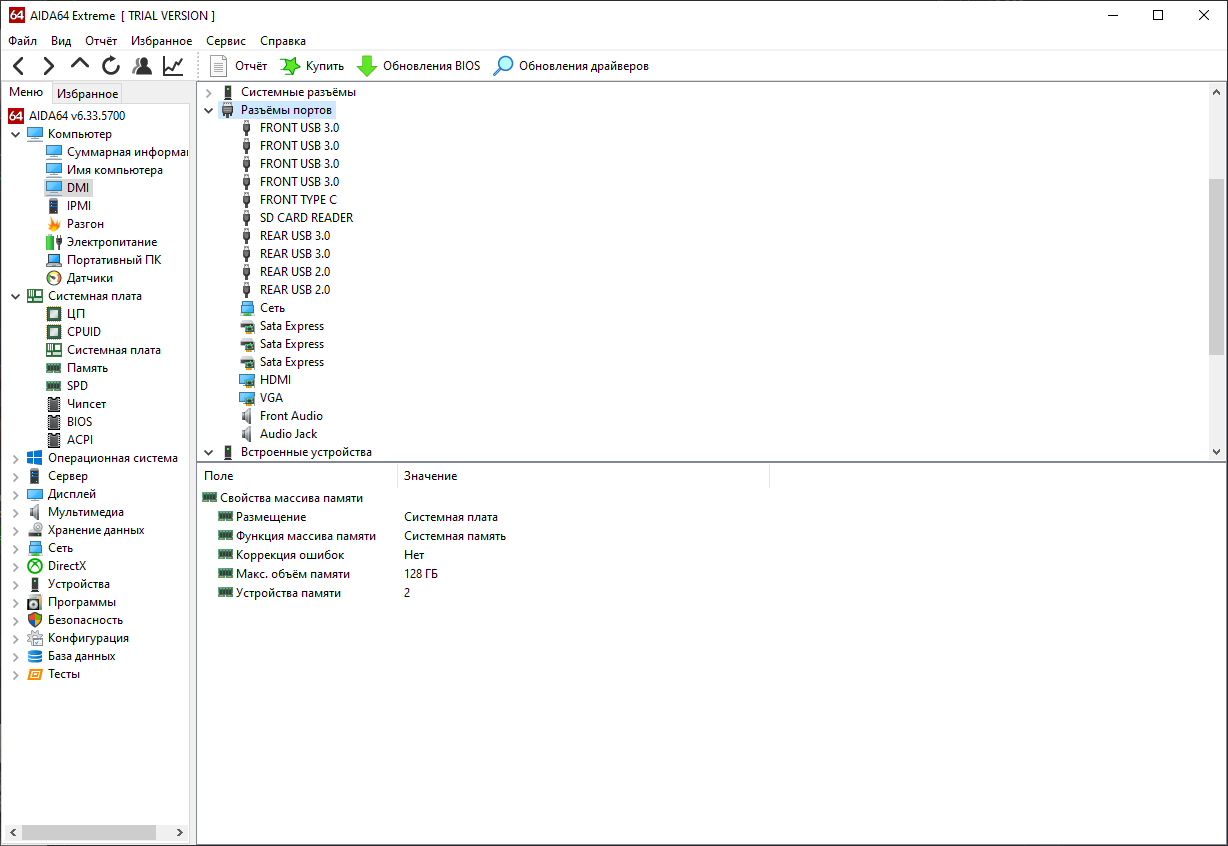Click the scroll-down arrow of the top list
The width and height of the screenshot is (1228, 846).
tap(1216, 452)
